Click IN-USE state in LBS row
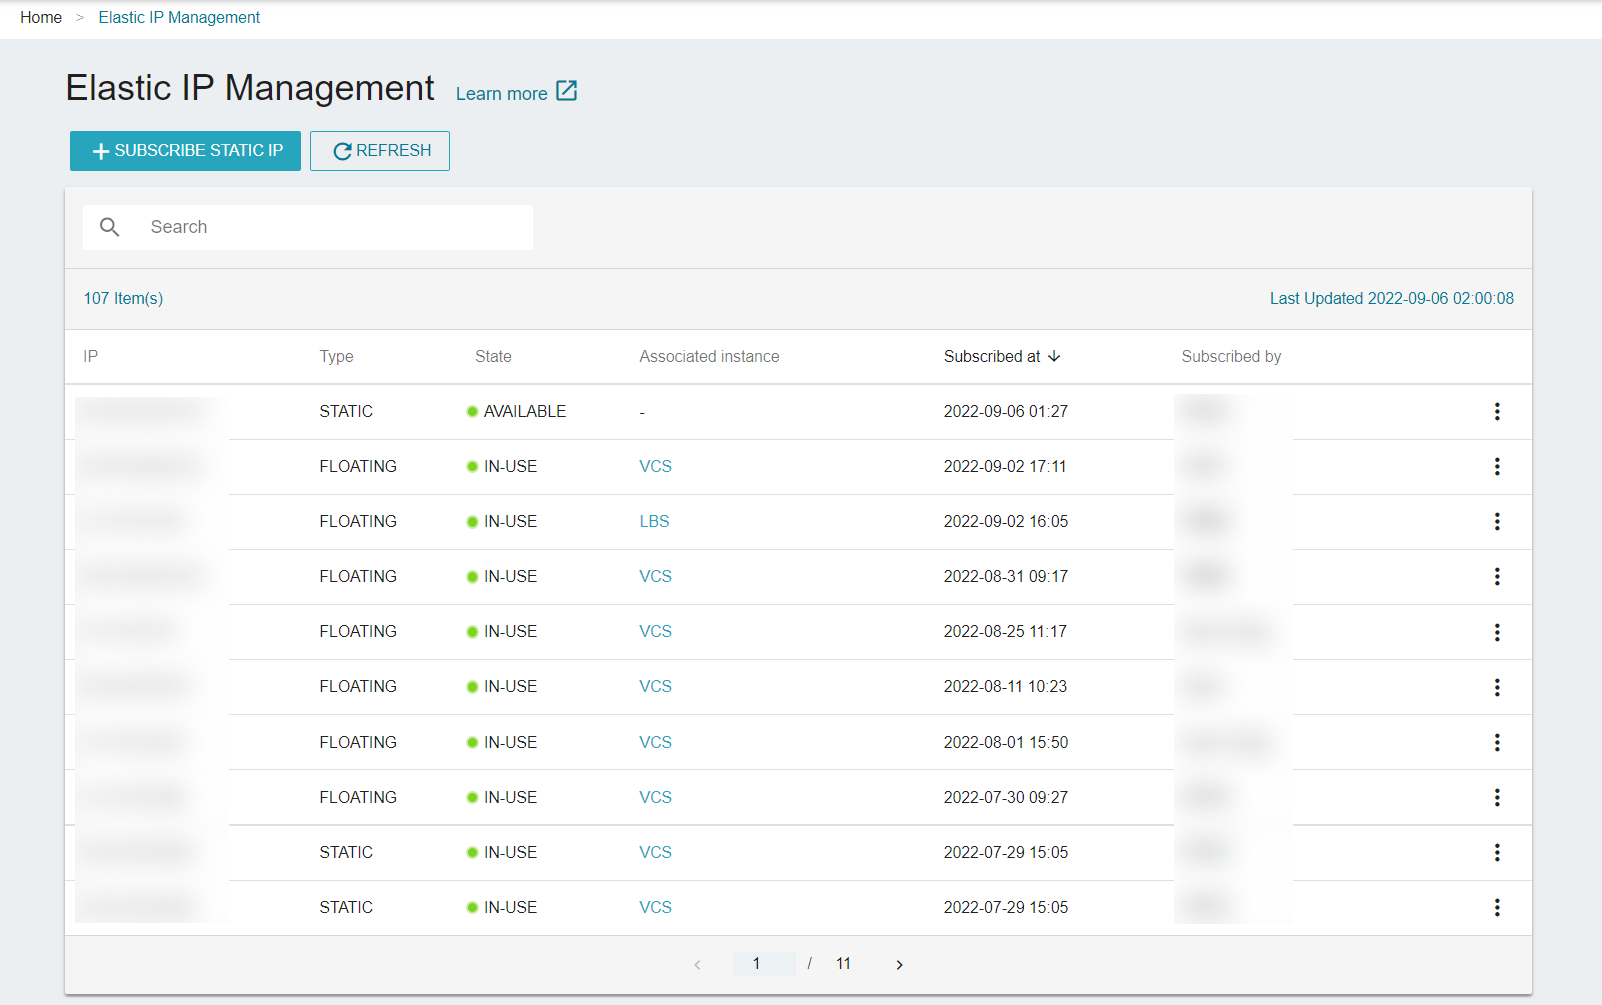1602x1005 pixels. 502,522
